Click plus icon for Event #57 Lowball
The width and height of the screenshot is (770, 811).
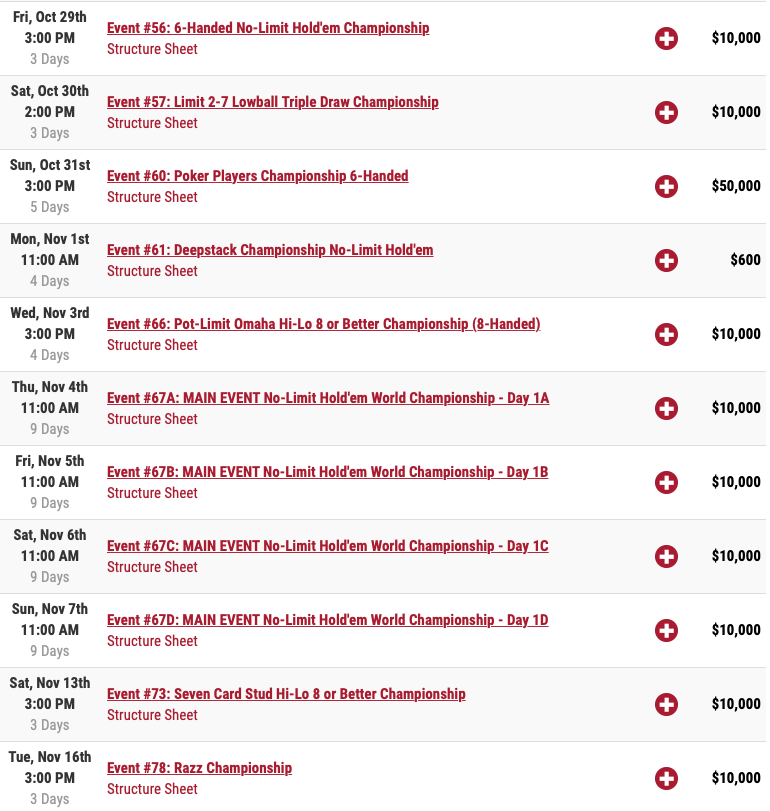click(666, 112)
